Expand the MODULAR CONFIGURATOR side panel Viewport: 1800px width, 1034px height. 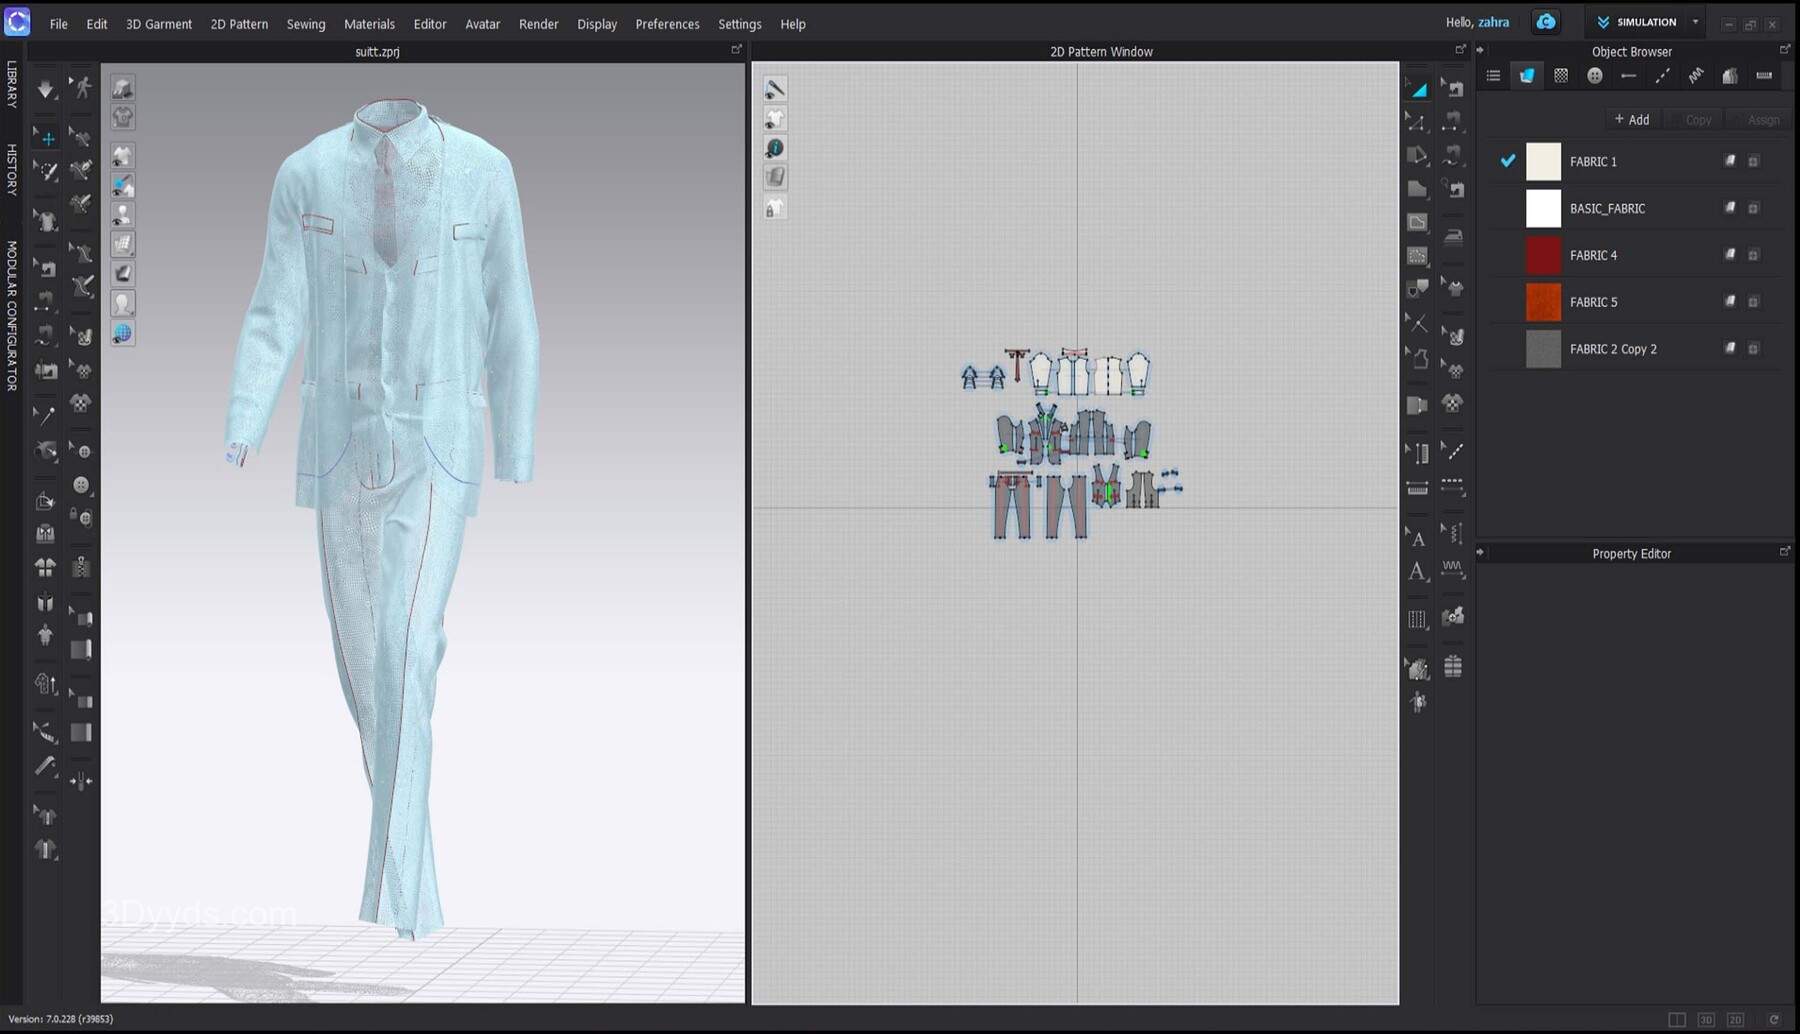tap(12, 315)
